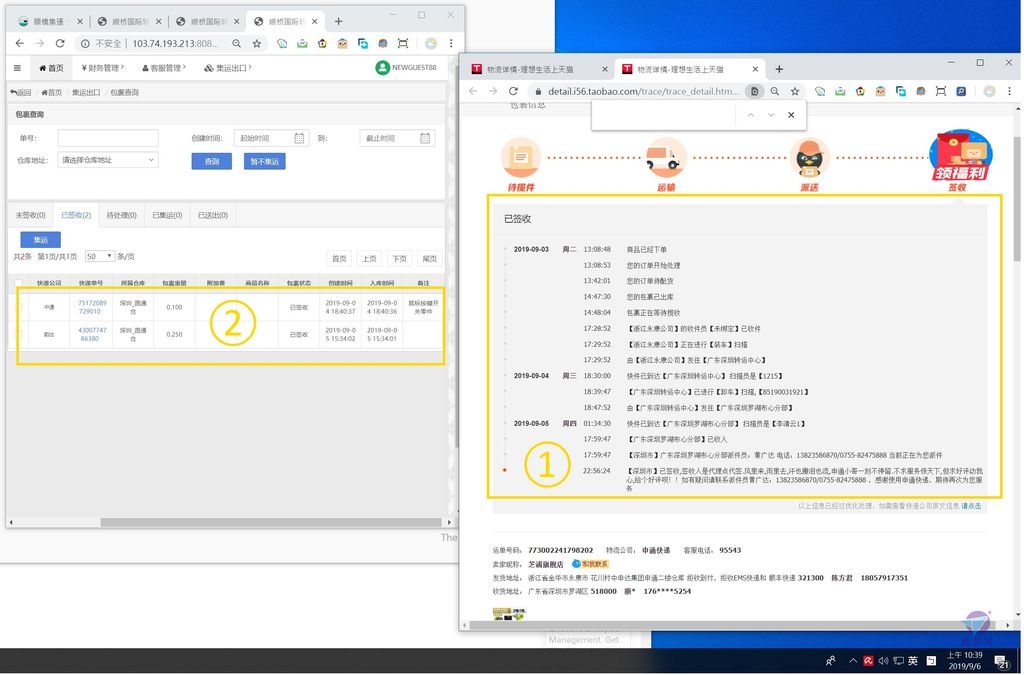
Task: Close the find-in-page bar in Taobao window
Action: click(791, 115)
